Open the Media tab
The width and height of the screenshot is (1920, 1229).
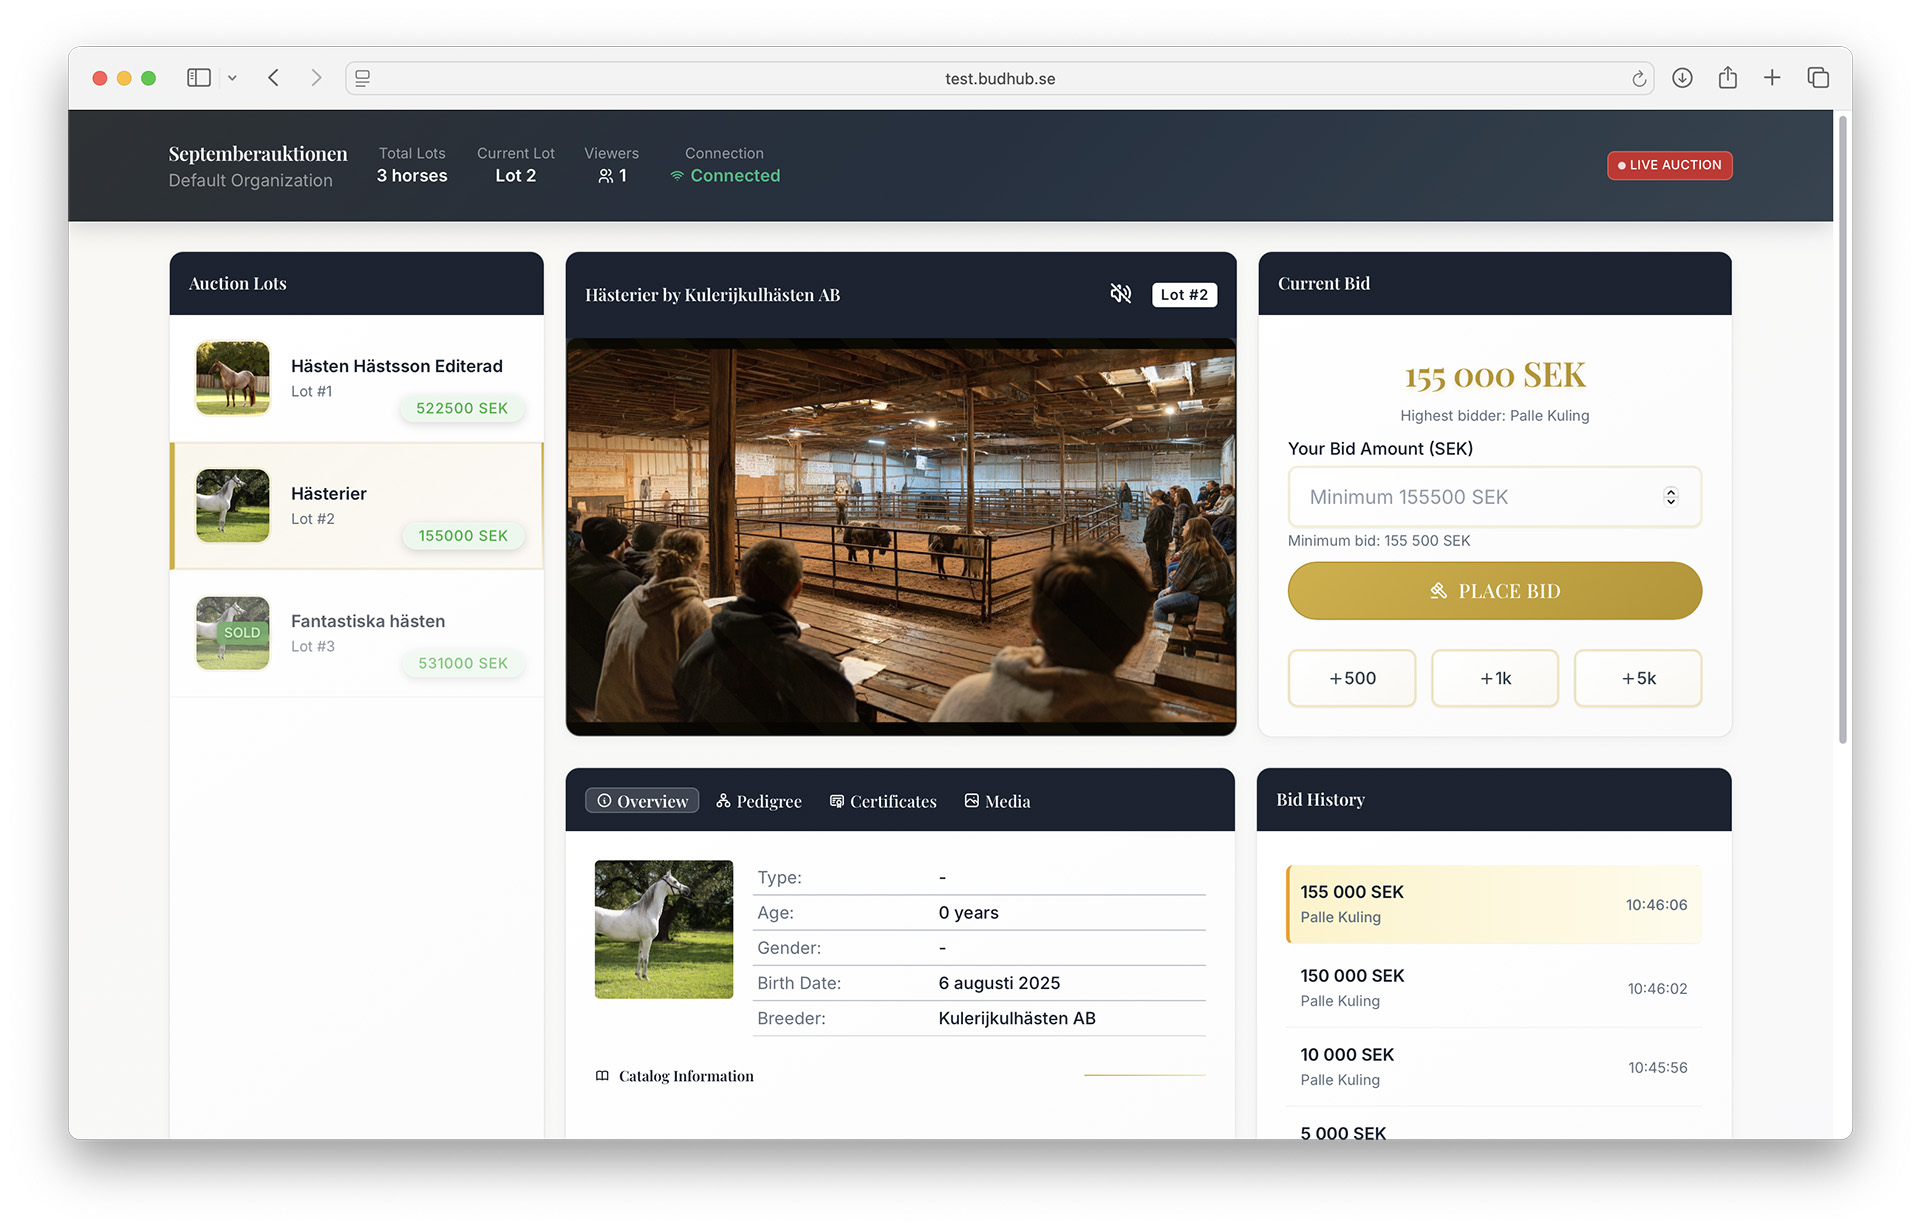[997, 801]
